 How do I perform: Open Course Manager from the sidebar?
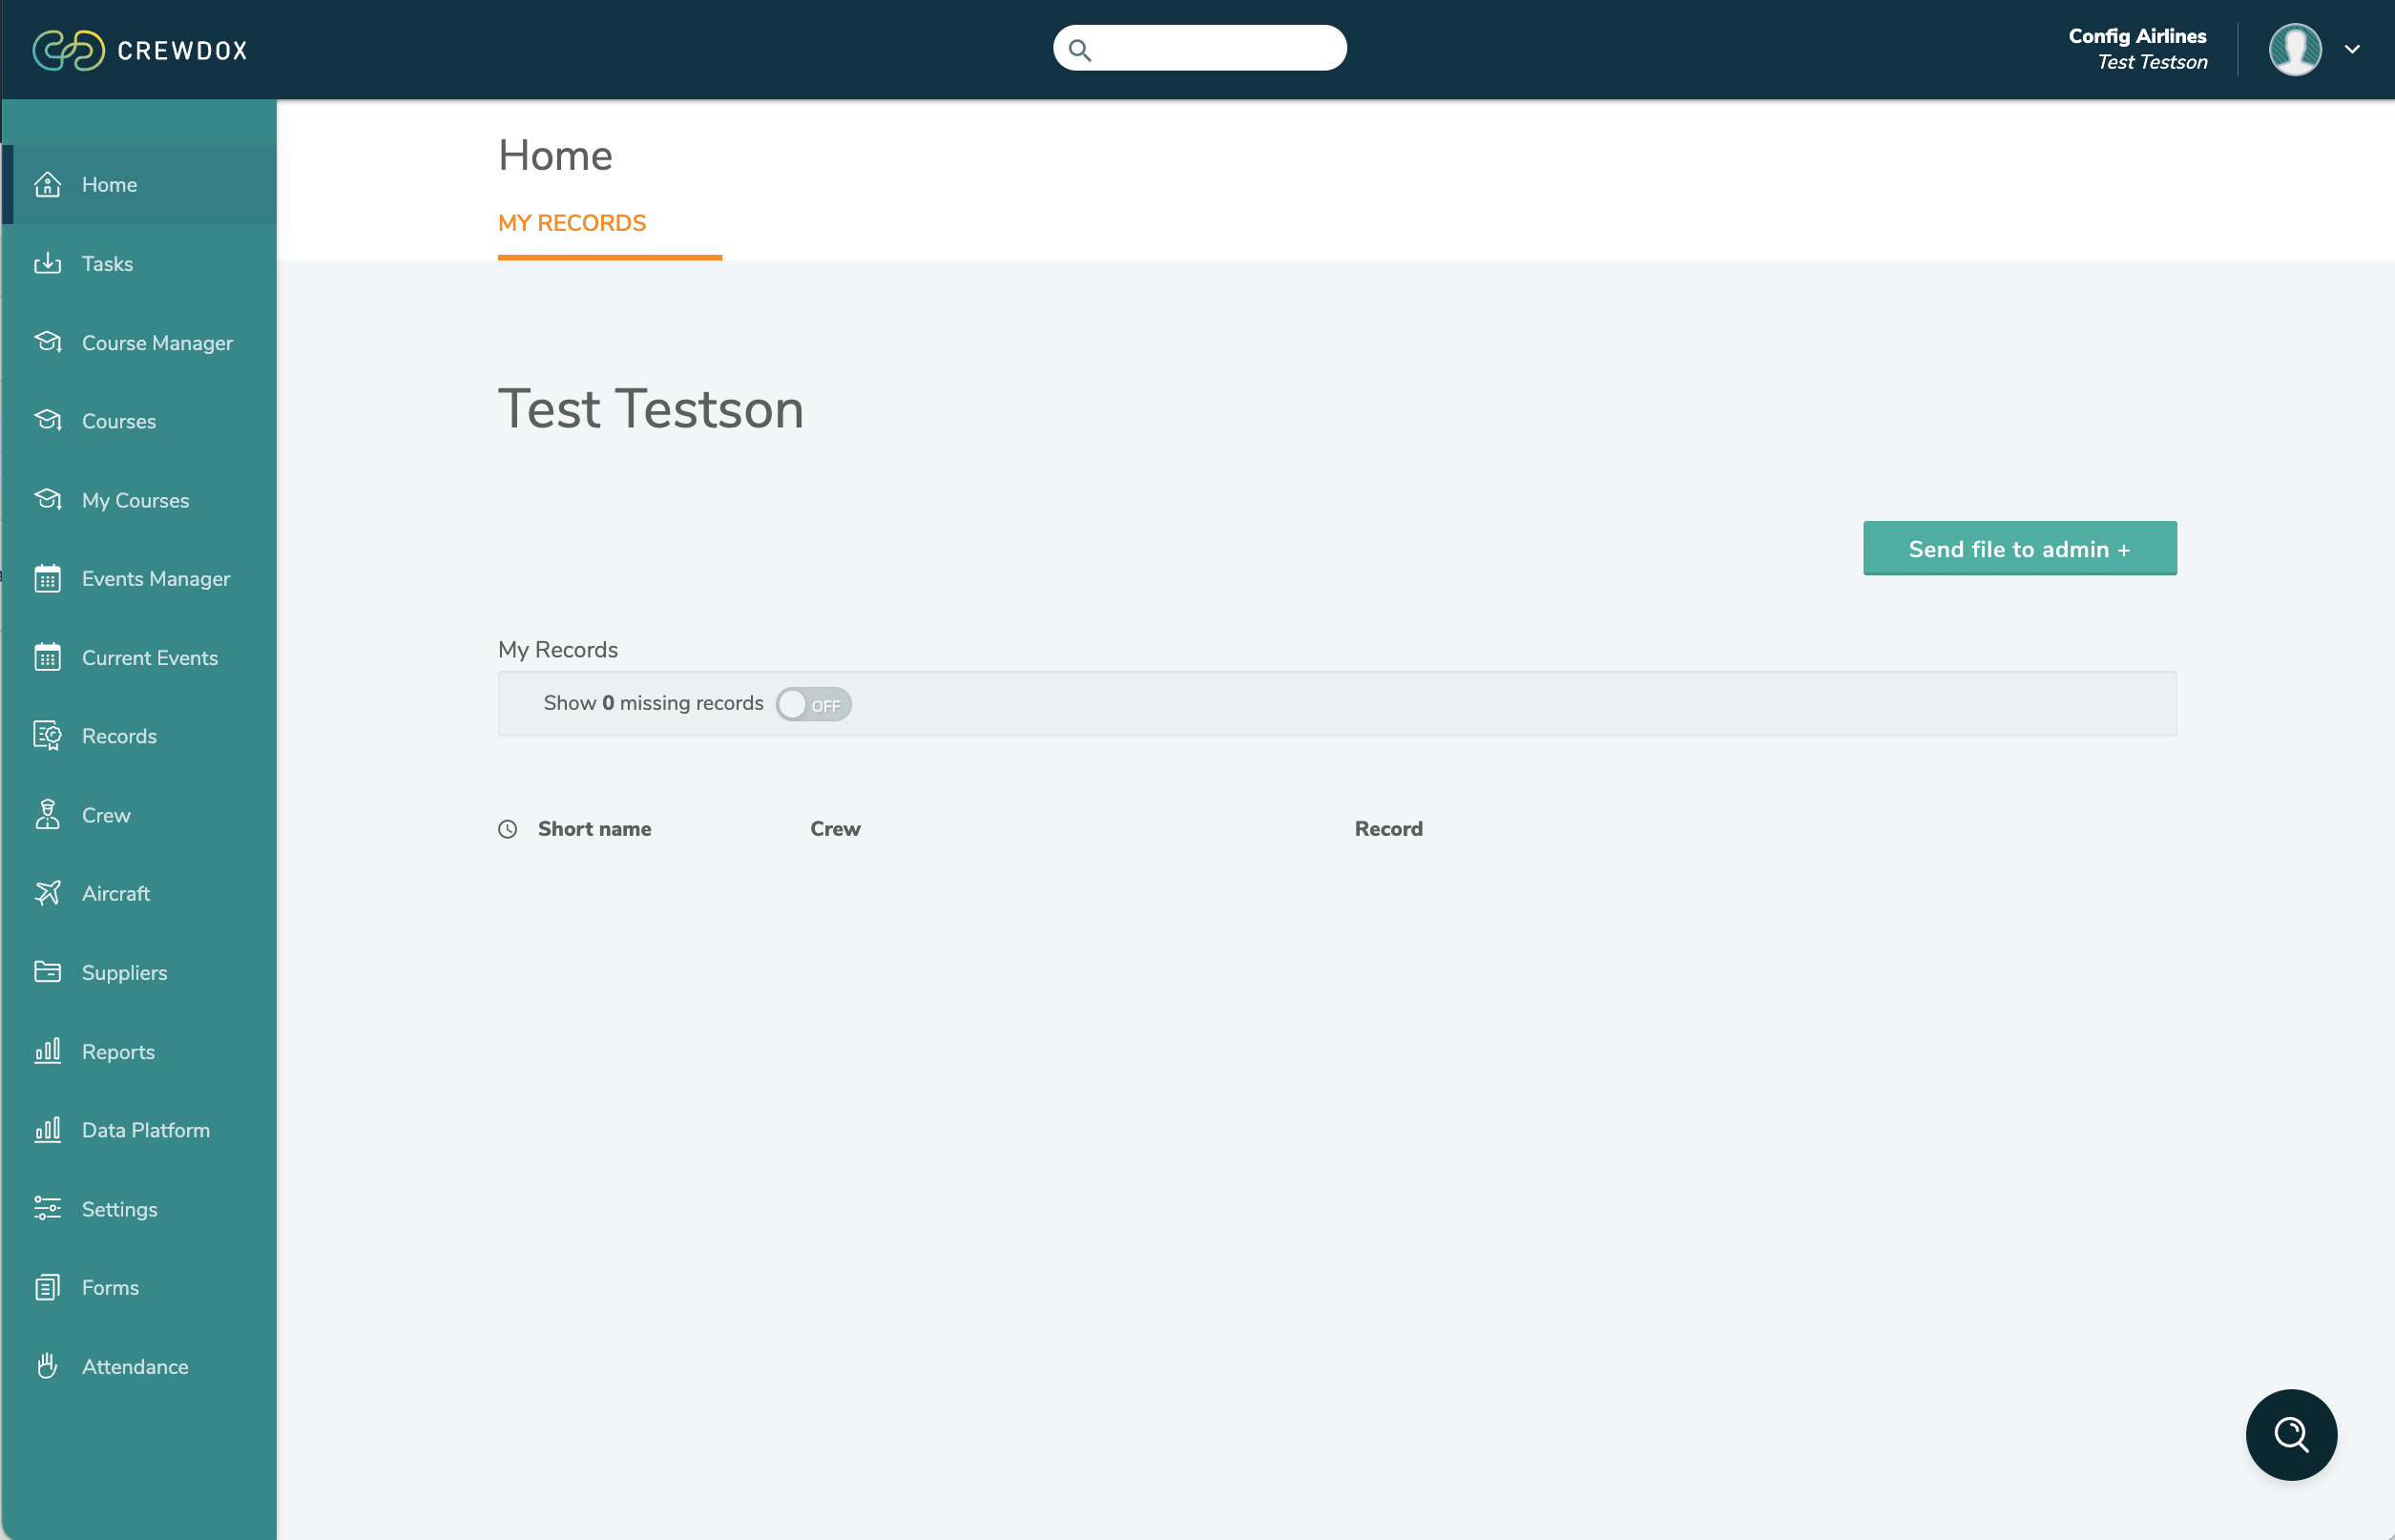(157, 343)
